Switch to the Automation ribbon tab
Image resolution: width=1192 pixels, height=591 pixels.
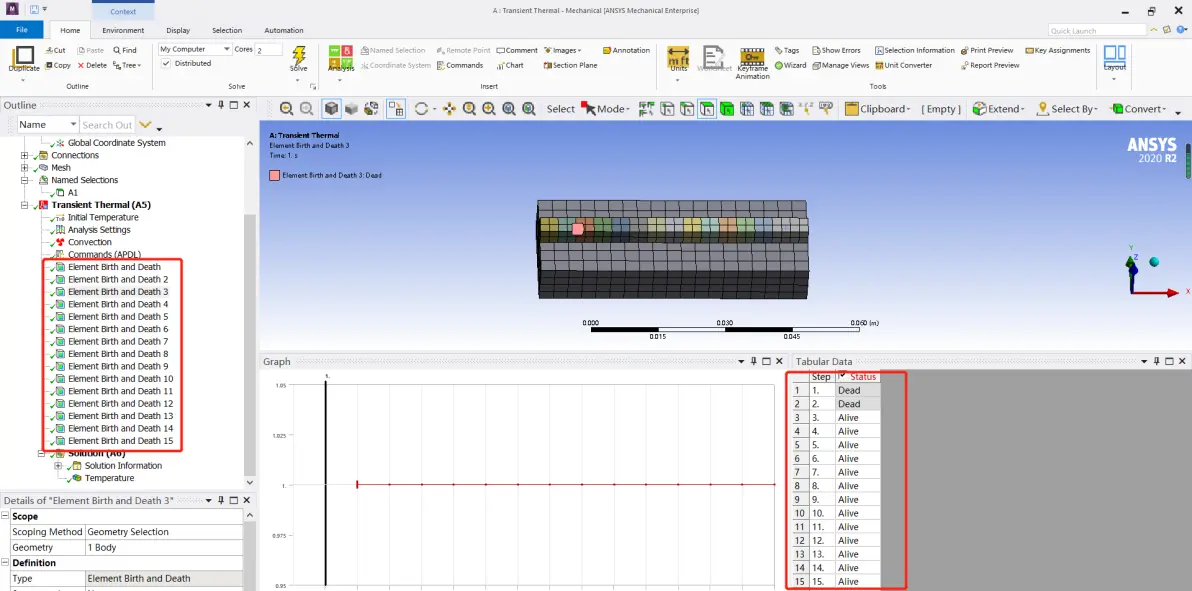284,30
